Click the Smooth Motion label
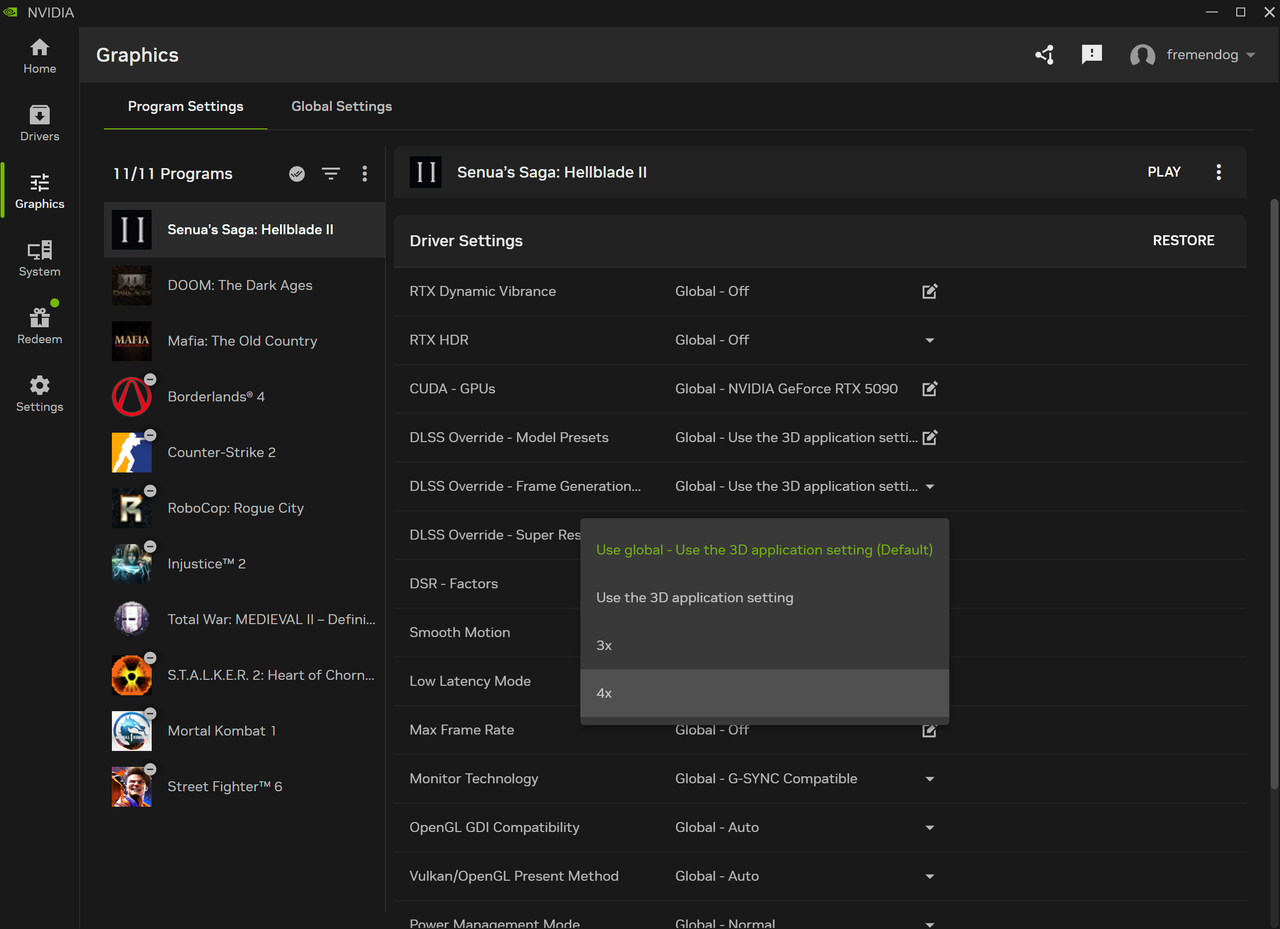This screenshot has width=1280, height=929. pos(460,632)
